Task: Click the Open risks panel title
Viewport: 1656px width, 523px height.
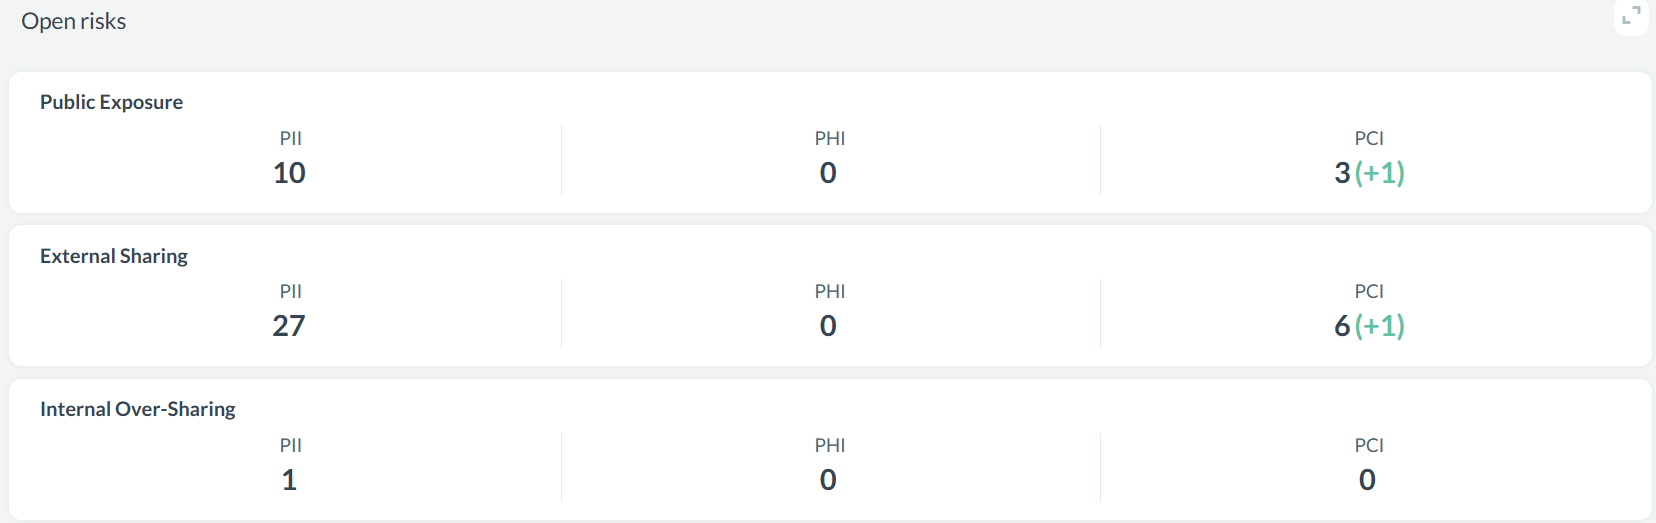Action: [73, 21]
